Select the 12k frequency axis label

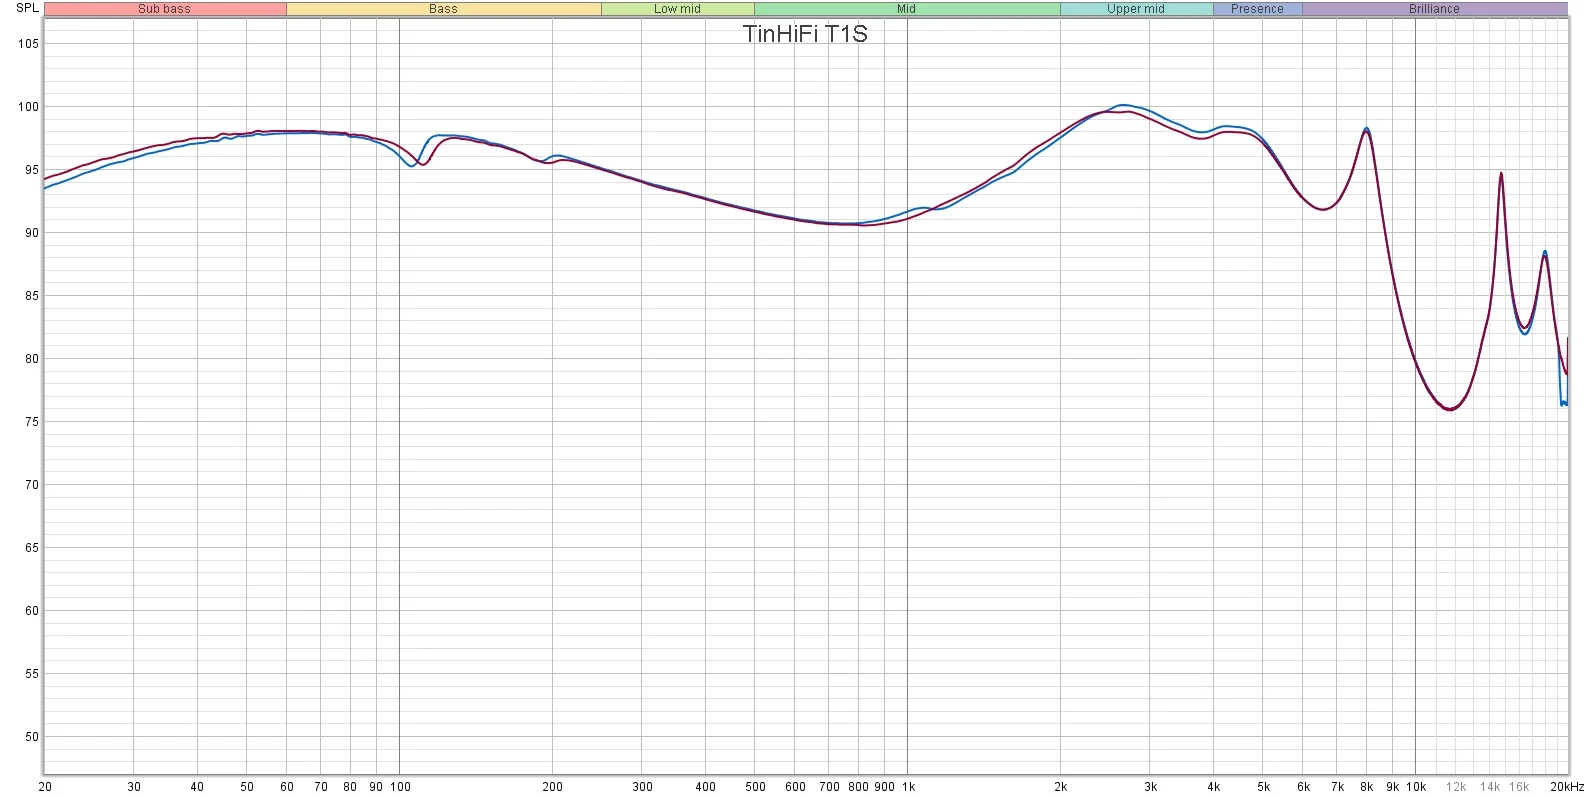tap(1456, 787)
